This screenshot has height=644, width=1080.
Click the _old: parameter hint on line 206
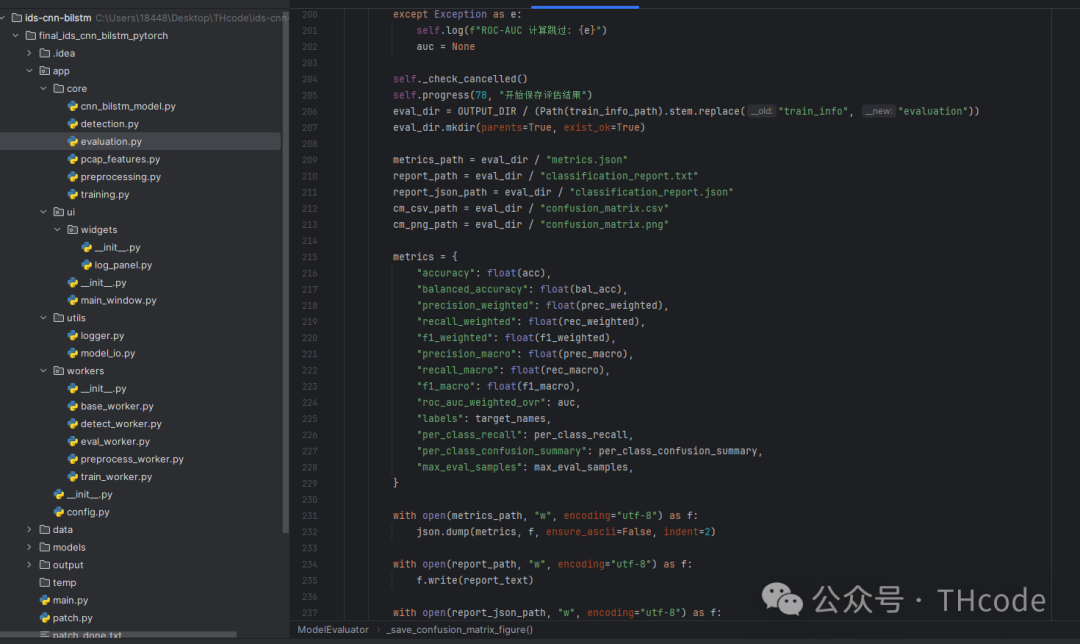tap(762, 111)
